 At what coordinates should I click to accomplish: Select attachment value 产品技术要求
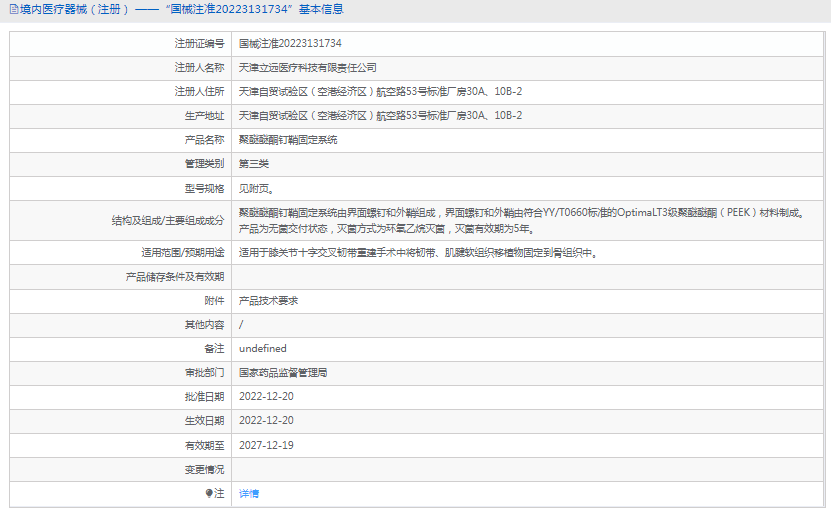(x=268, y=301)
